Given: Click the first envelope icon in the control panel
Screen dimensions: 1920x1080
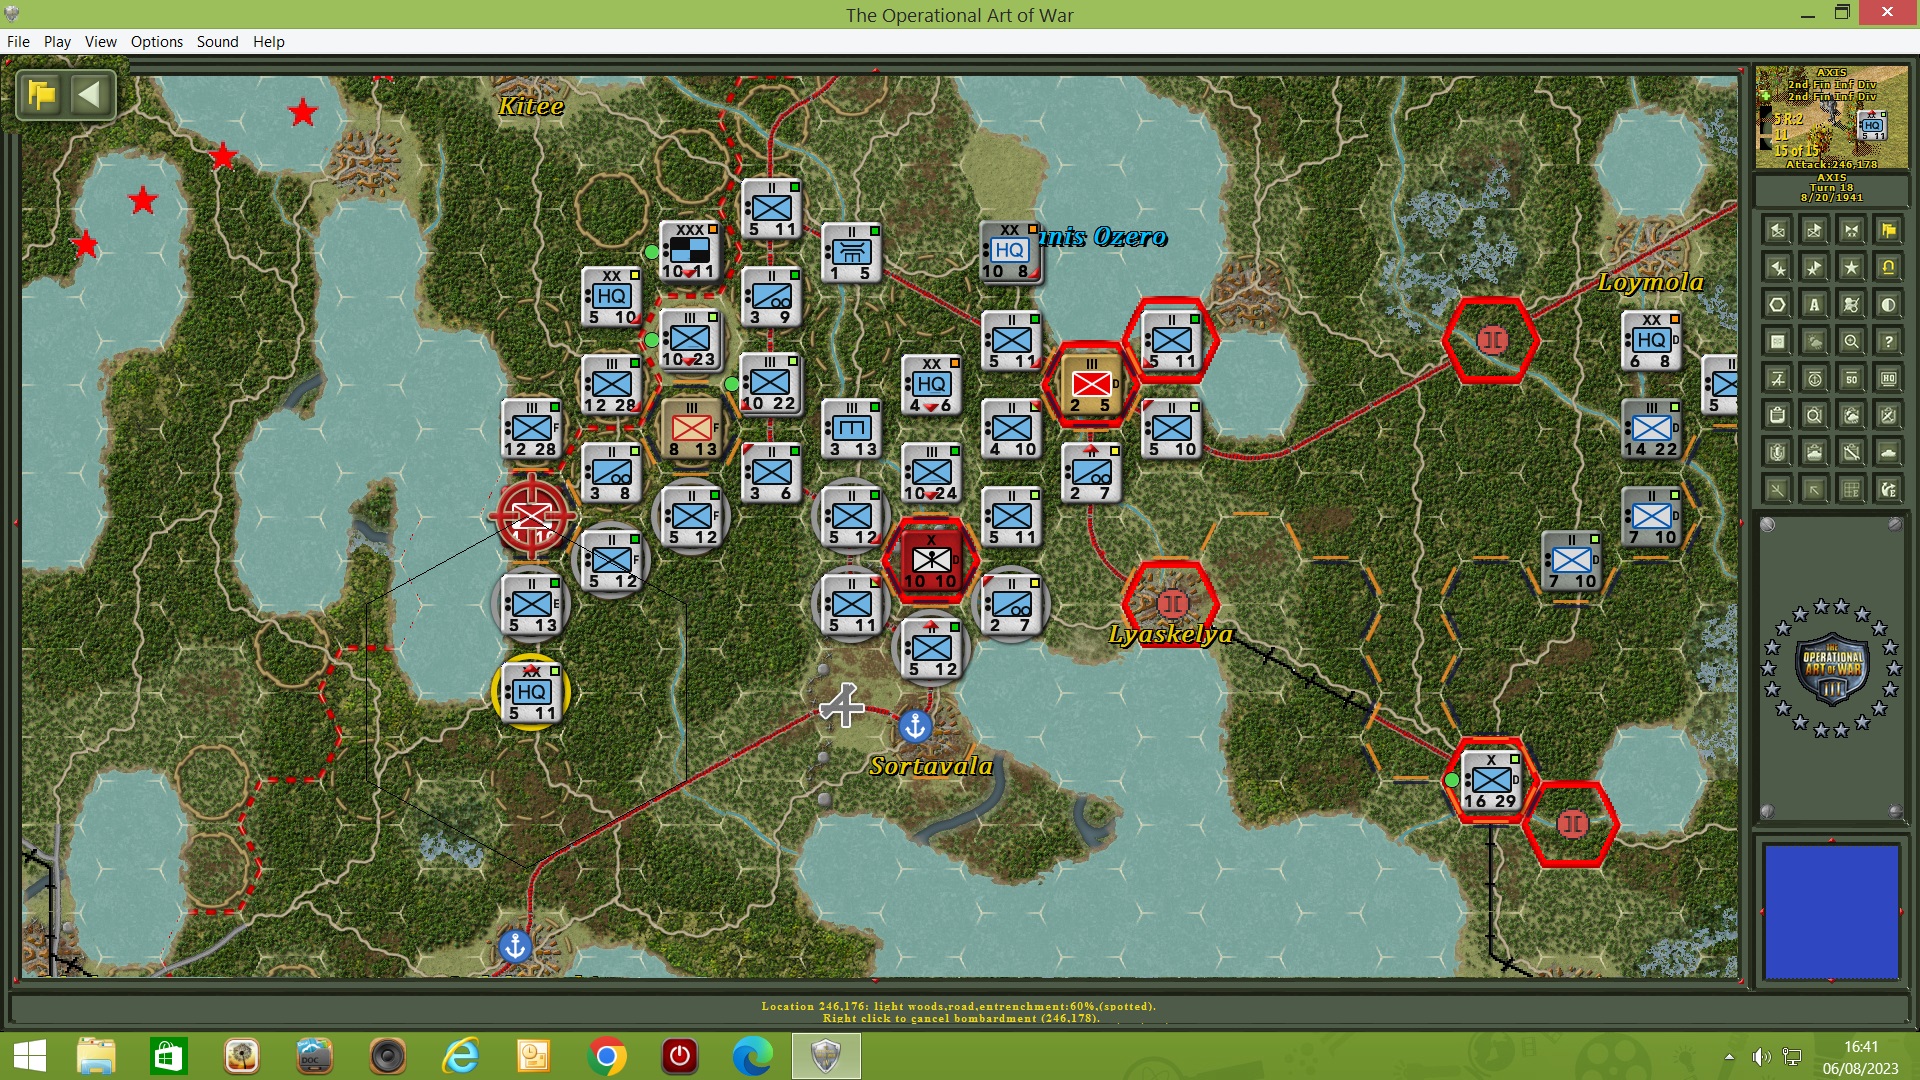Looking at the screenshot, I should point(1777,231).
